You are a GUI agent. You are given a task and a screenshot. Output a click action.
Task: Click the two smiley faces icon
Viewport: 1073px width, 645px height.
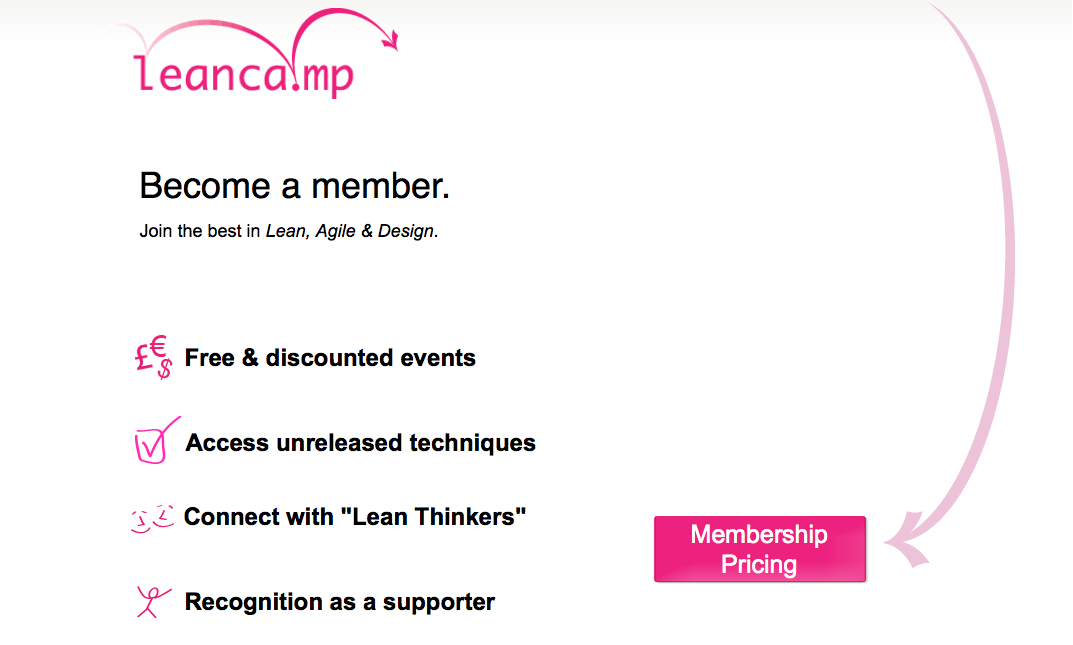[x=152, y=518]
